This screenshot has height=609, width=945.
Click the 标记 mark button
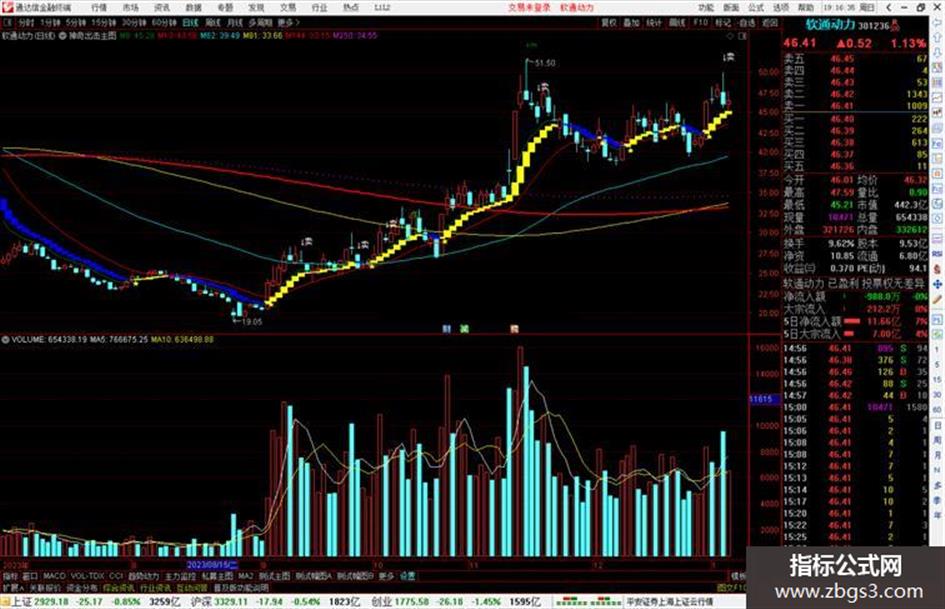tap(723, 22)
